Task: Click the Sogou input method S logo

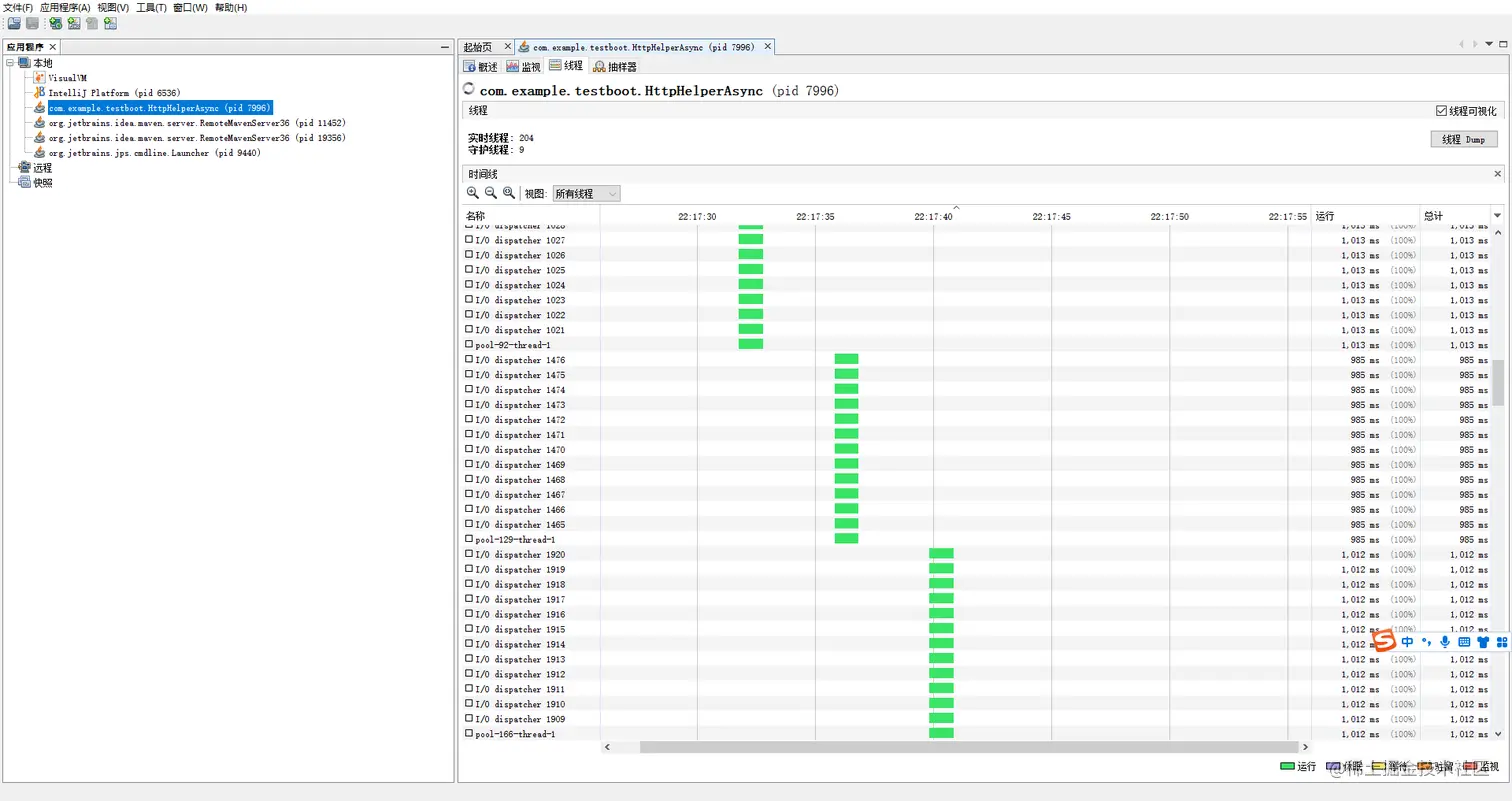Action: pos(1384,641)
